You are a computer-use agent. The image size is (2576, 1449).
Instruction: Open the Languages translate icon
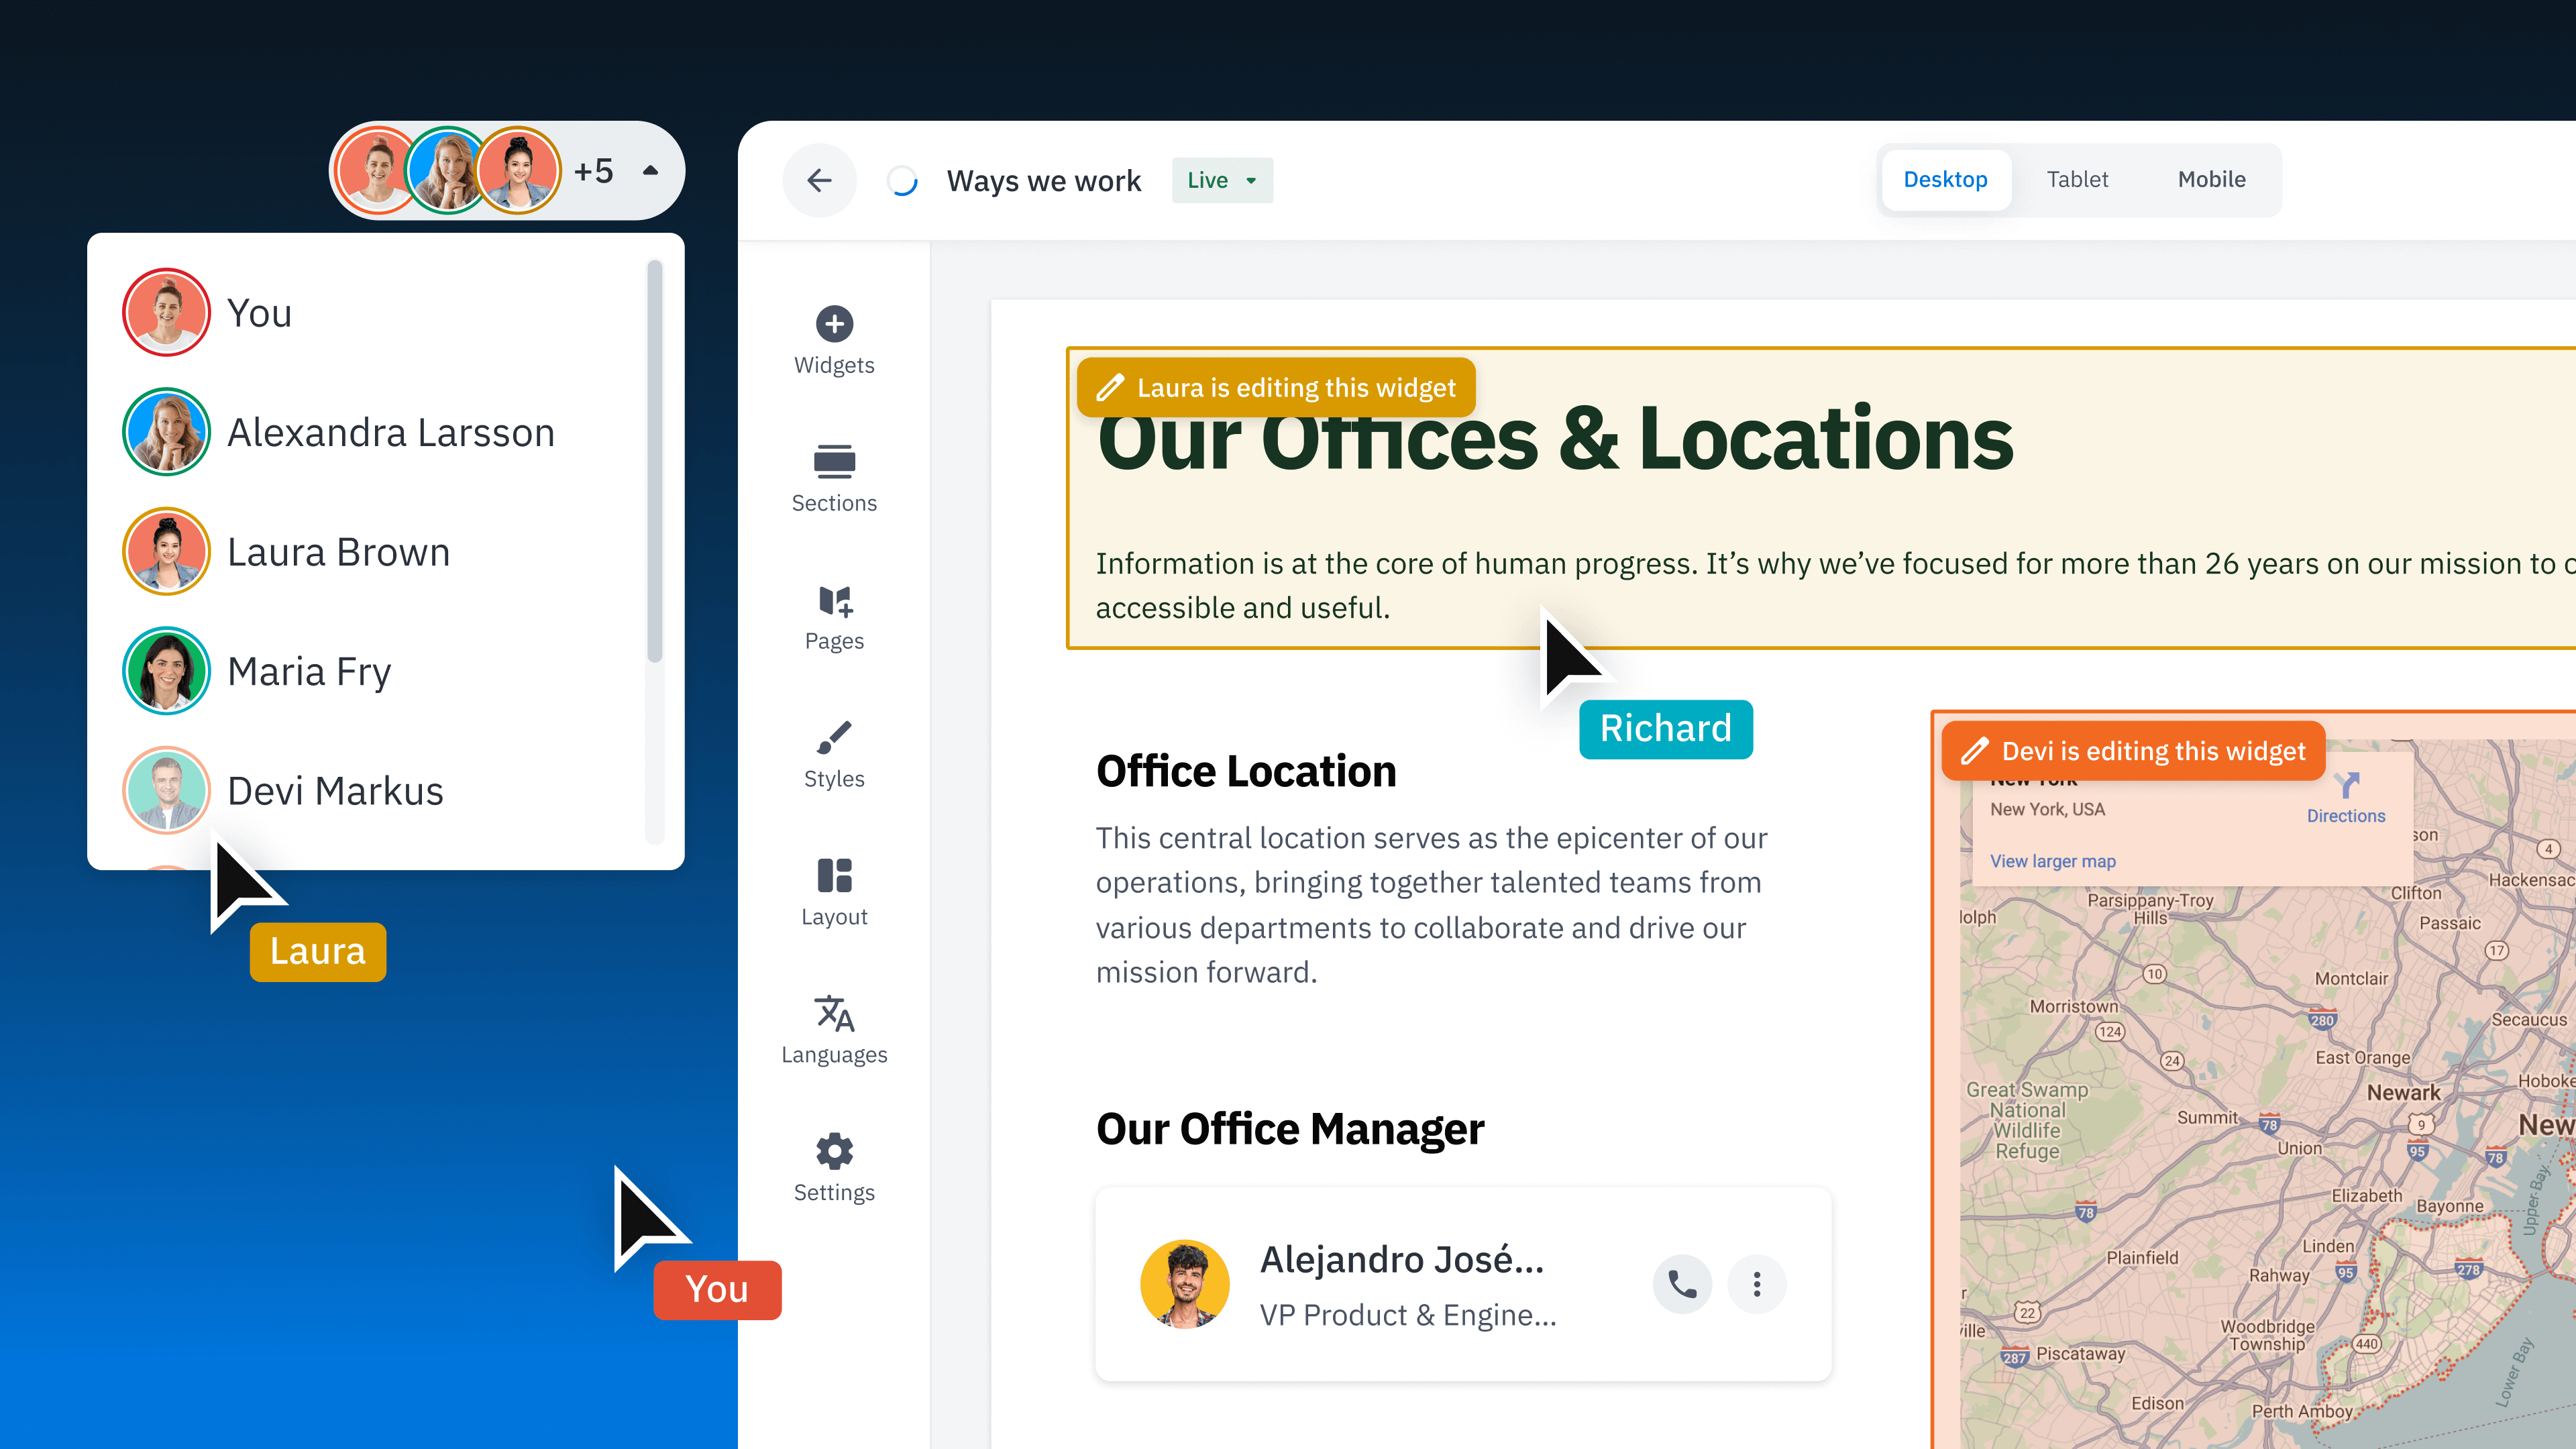pyautogui.click(x=834, y=1013)
